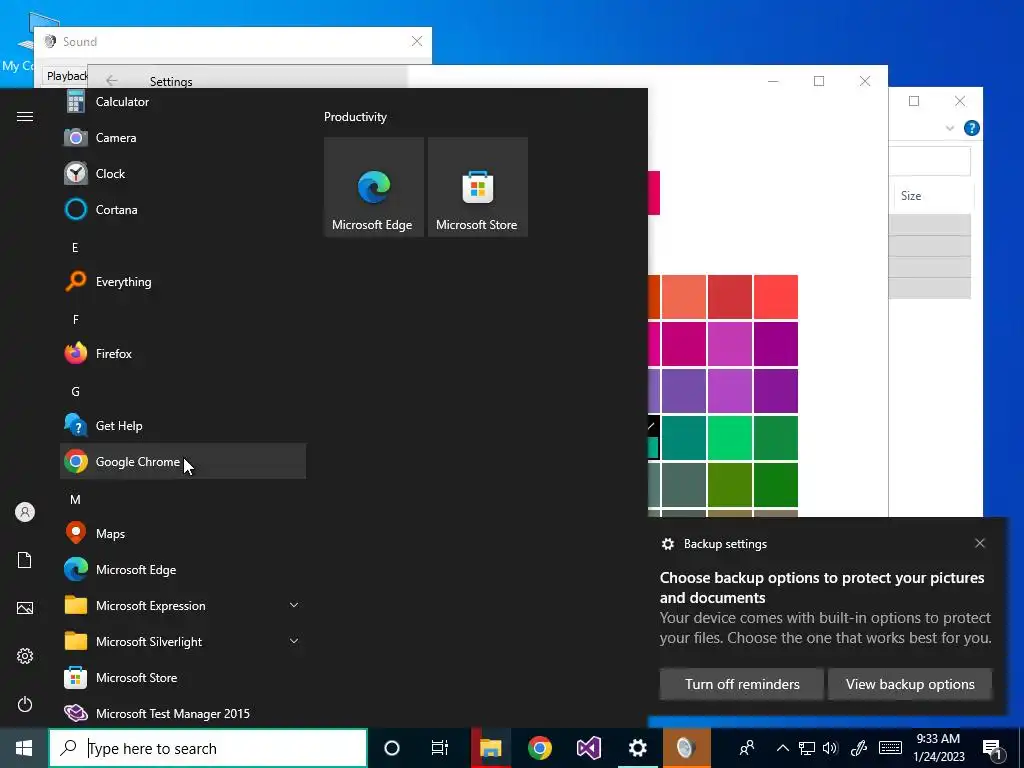Image resolution: width=1024 pixels, height=768 pixels.
Task: Expand the Microsoft Silverlight folder
Action: 183,641
